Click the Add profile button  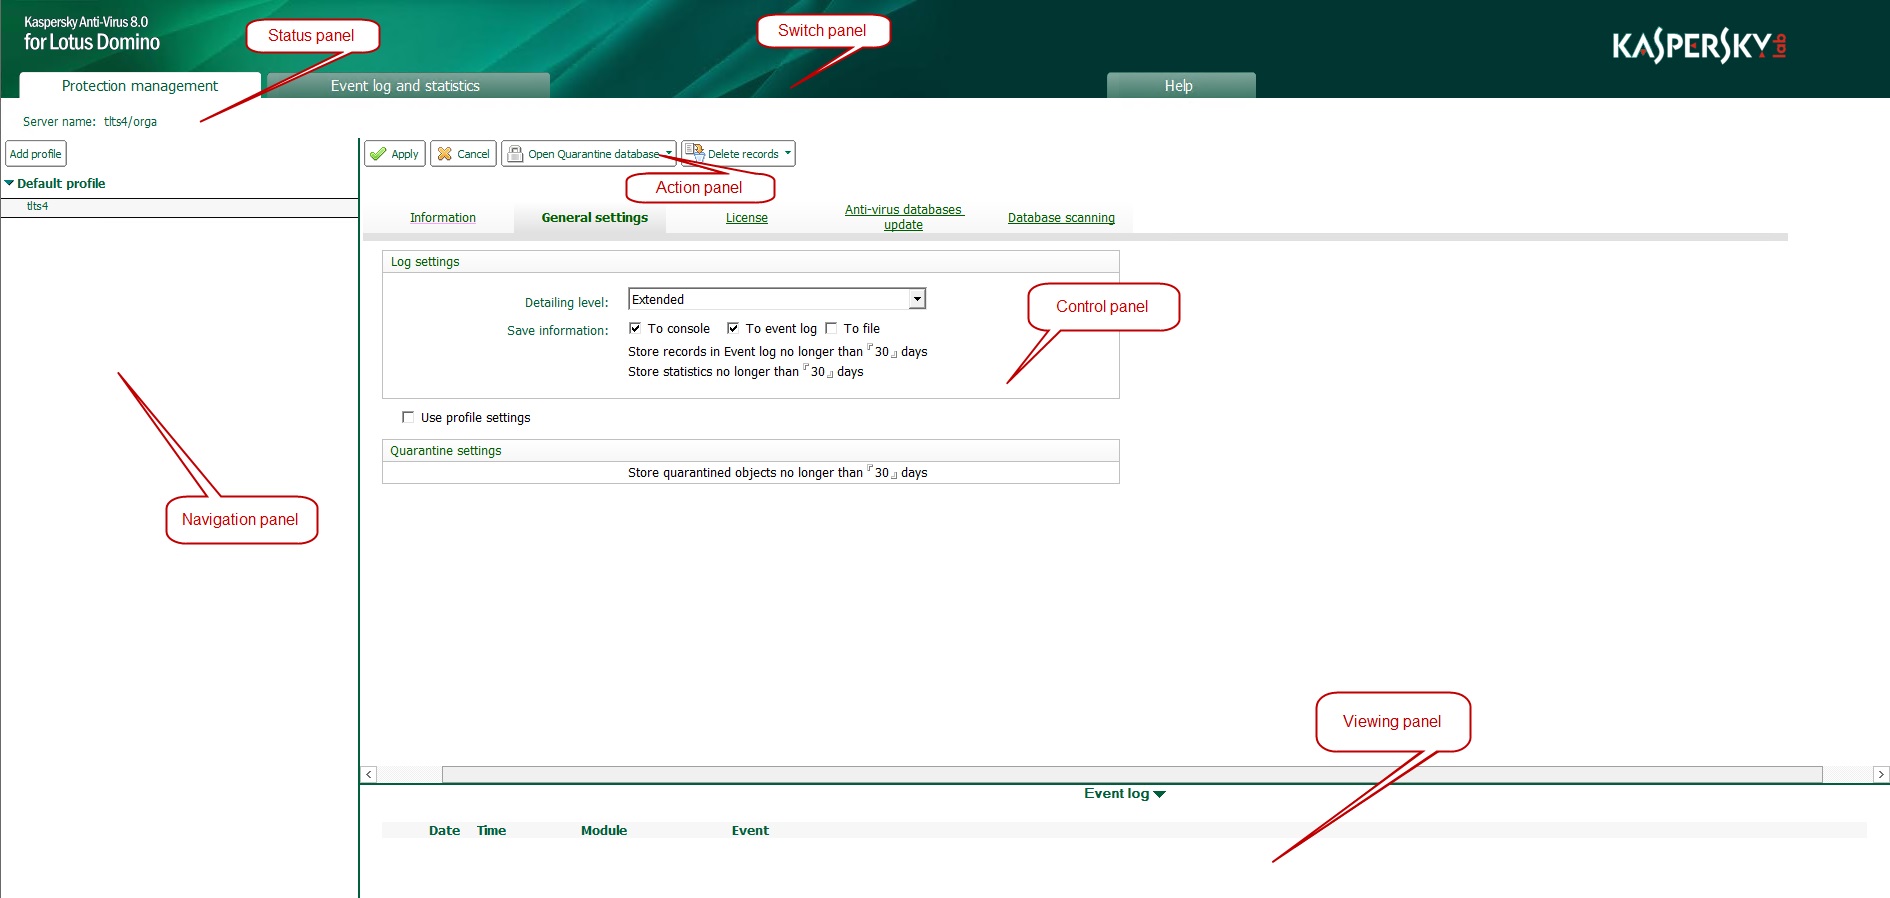tap(36, 154)
